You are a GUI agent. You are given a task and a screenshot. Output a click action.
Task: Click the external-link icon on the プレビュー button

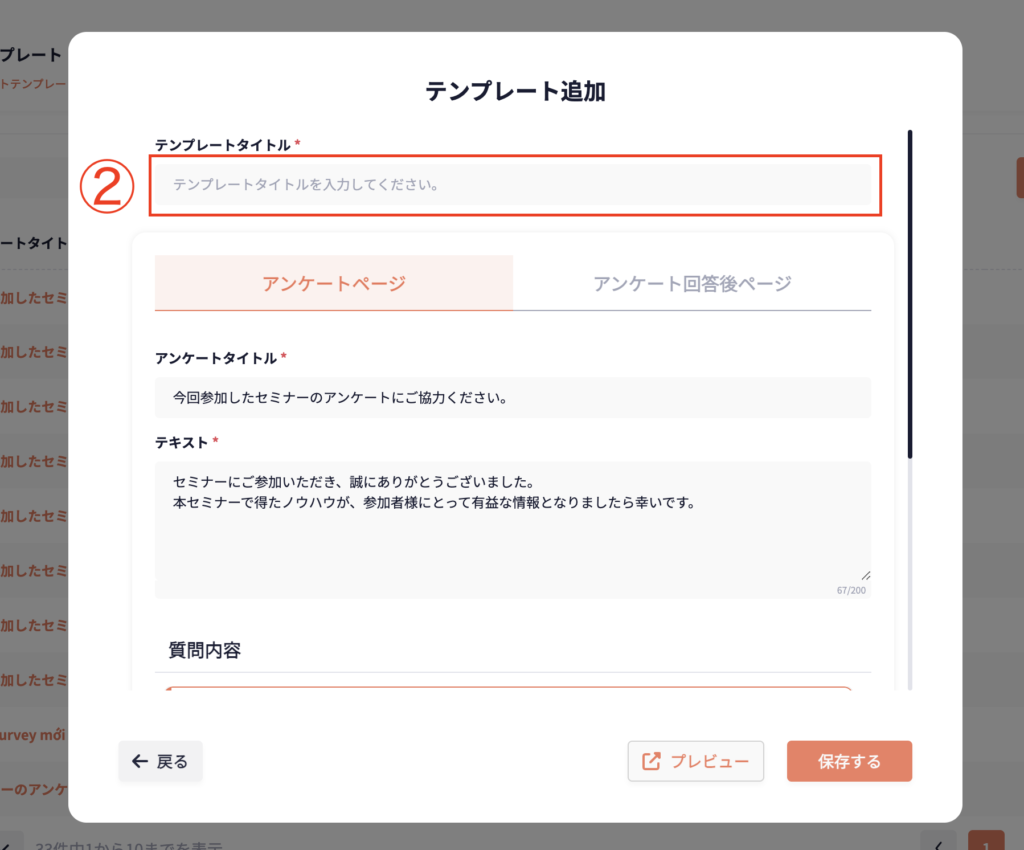point(651,762)
